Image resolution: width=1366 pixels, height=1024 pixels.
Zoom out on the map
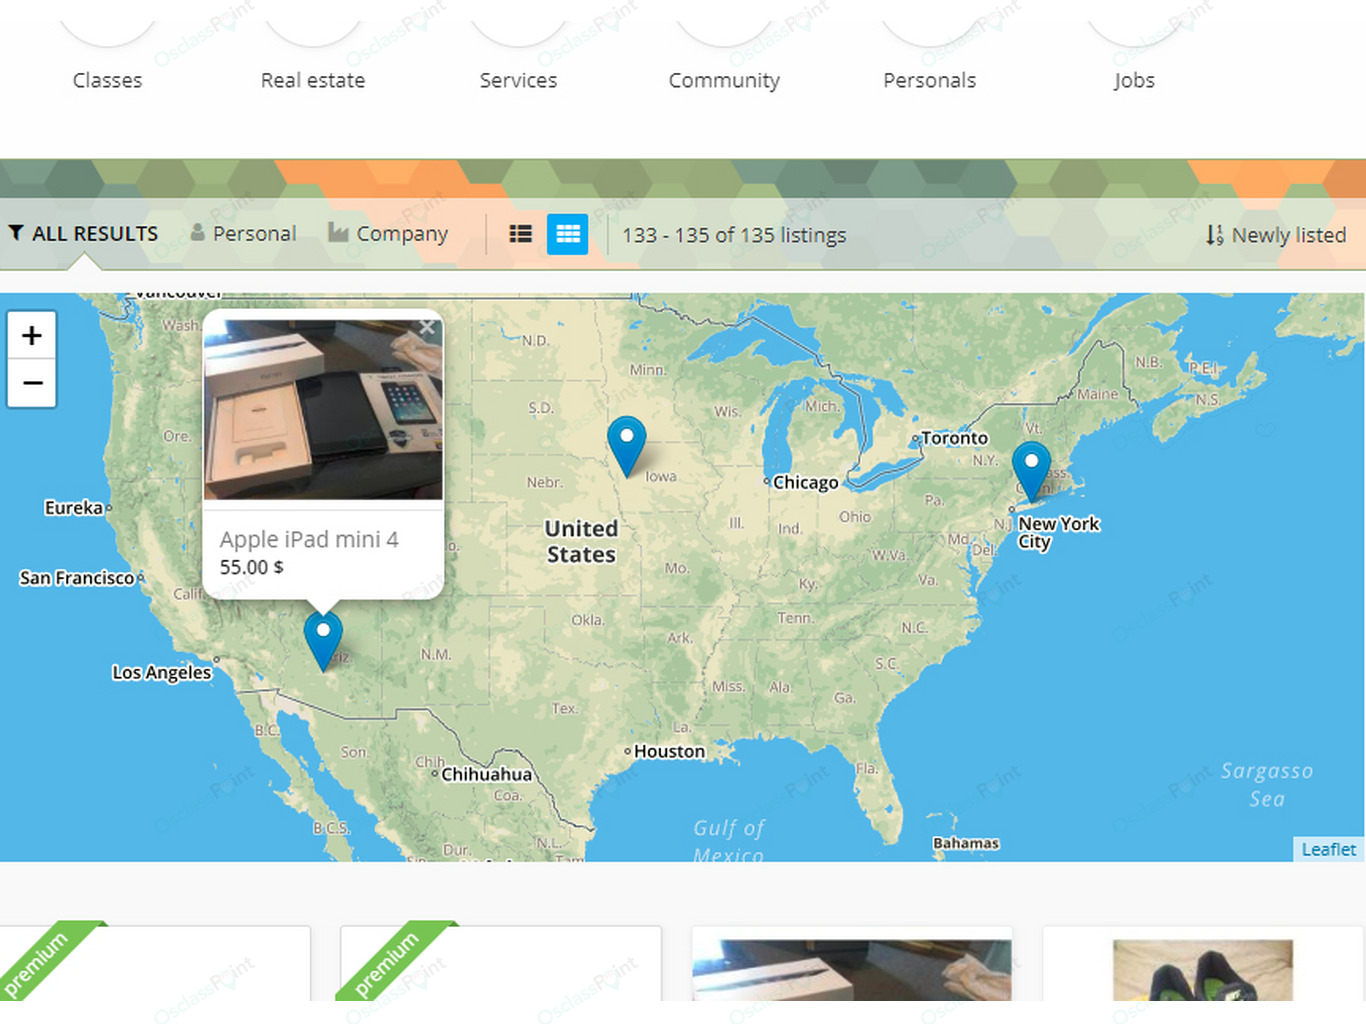pos(32,383)
